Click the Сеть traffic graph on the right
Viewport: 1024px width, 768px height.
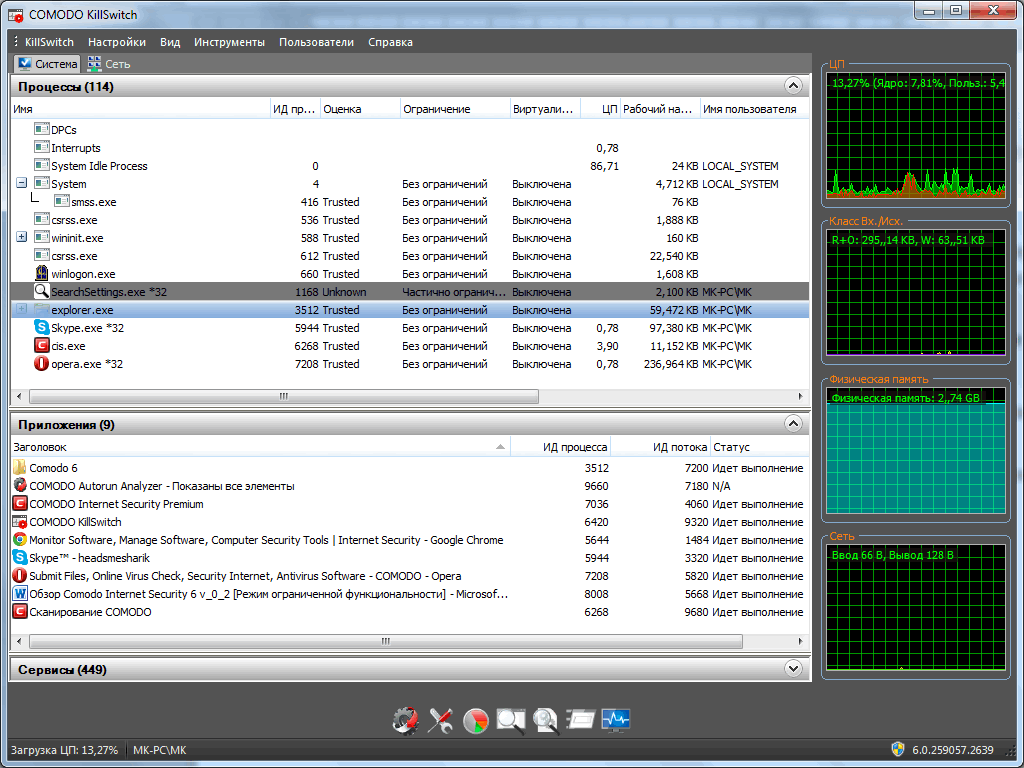click(916, 608)
